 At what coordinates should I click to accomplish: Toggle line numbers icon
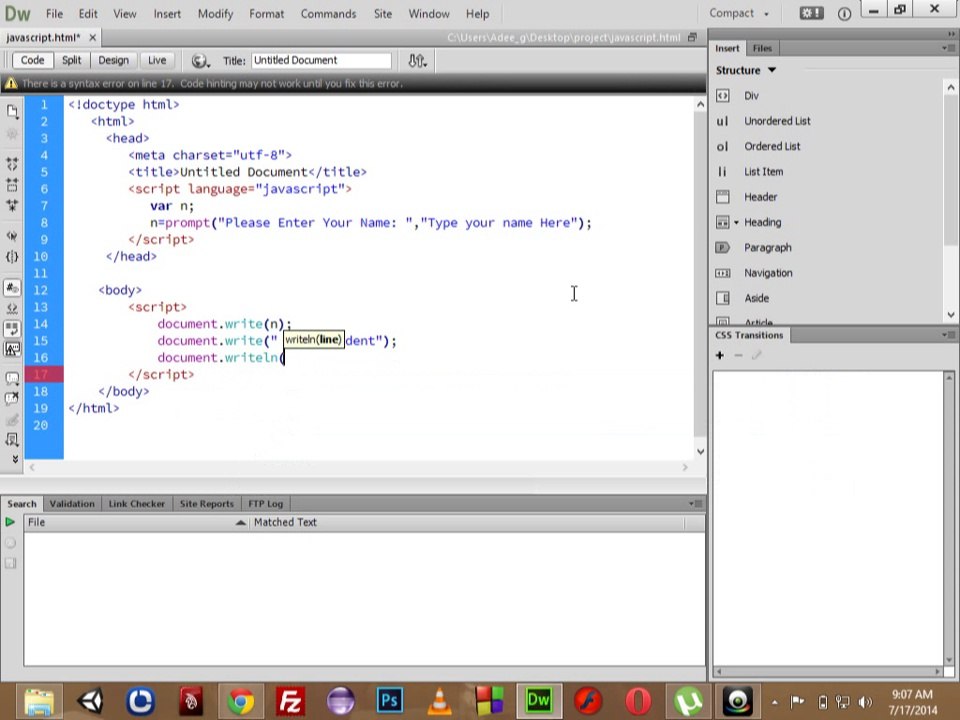(12, 287)
